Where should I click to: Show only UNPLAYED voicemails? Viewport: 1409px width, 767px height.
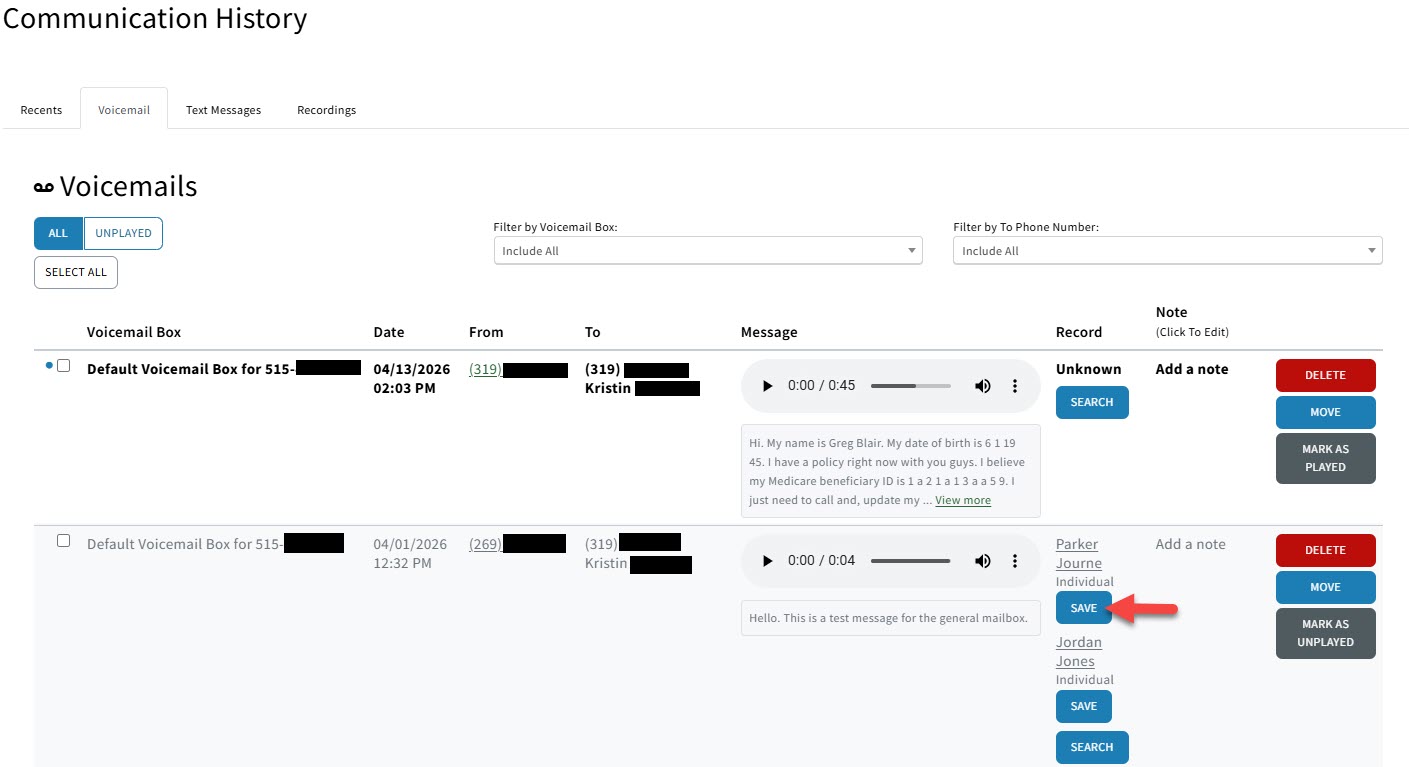(123, 233)
